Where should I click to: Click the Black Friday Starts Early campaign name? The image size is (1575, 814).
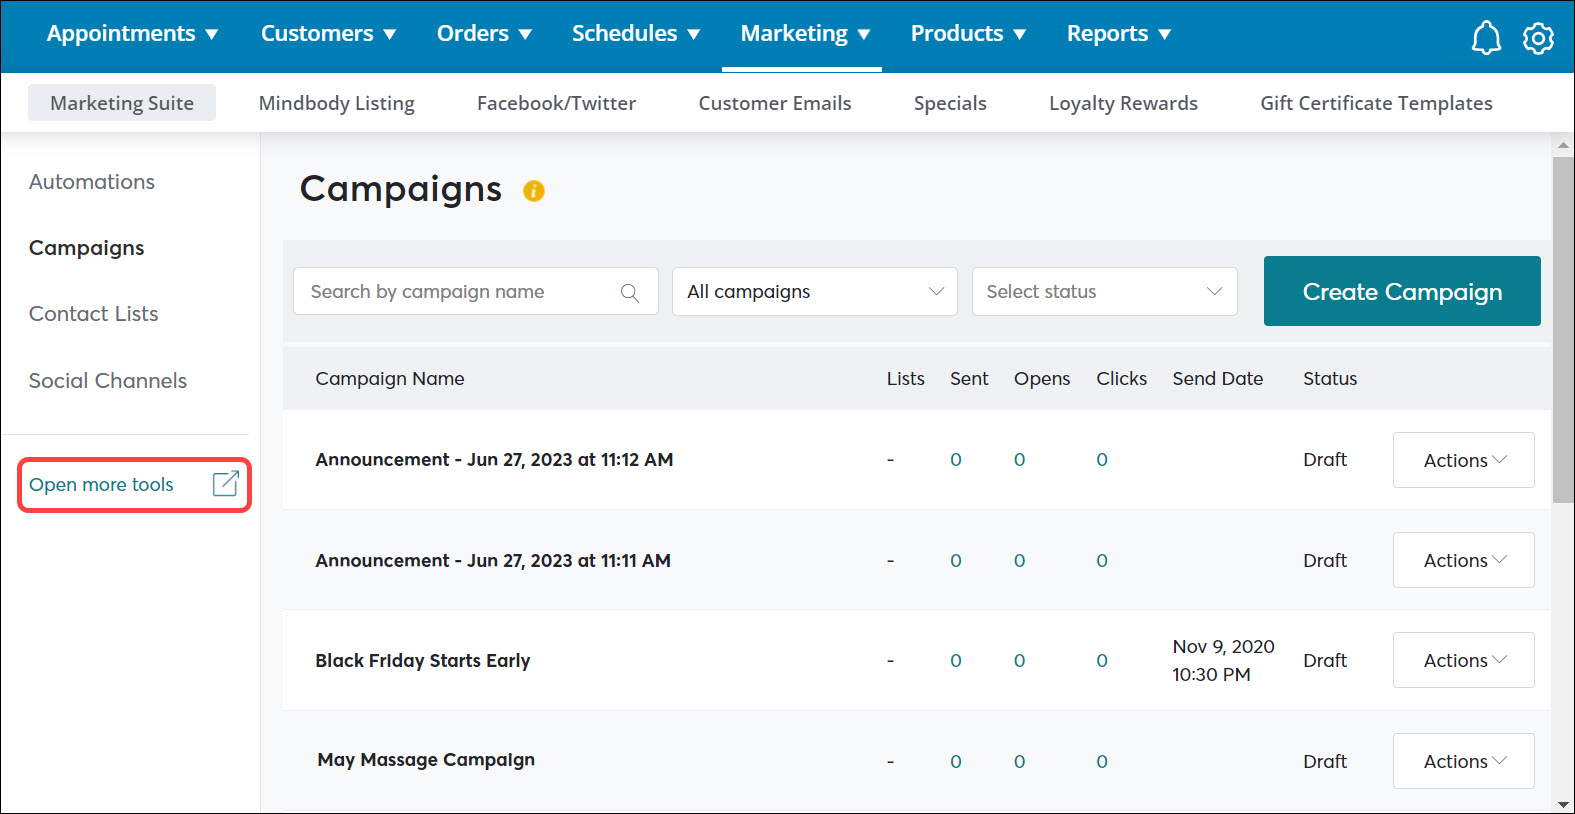(423, 661)
